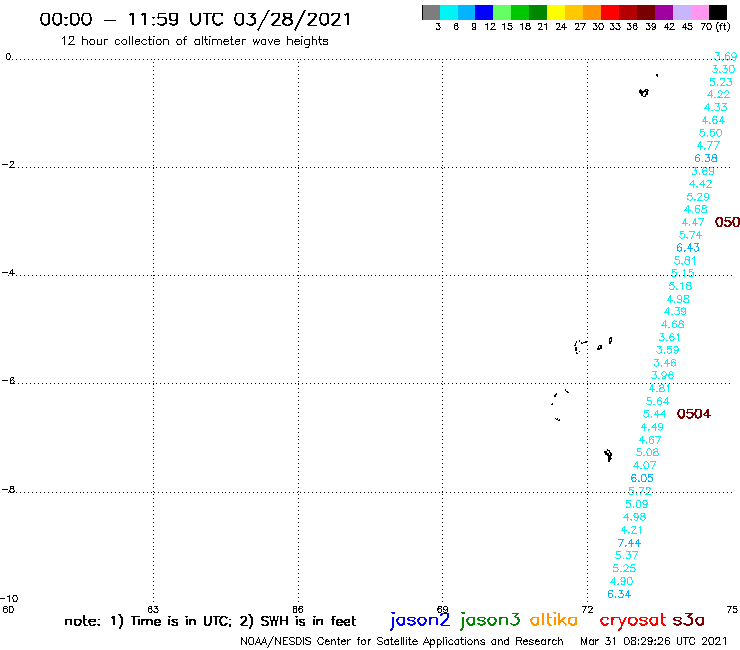The image size is (740, 650).
Task: Click the lavender swatch in the color scale
Action: tap(681, 12)
